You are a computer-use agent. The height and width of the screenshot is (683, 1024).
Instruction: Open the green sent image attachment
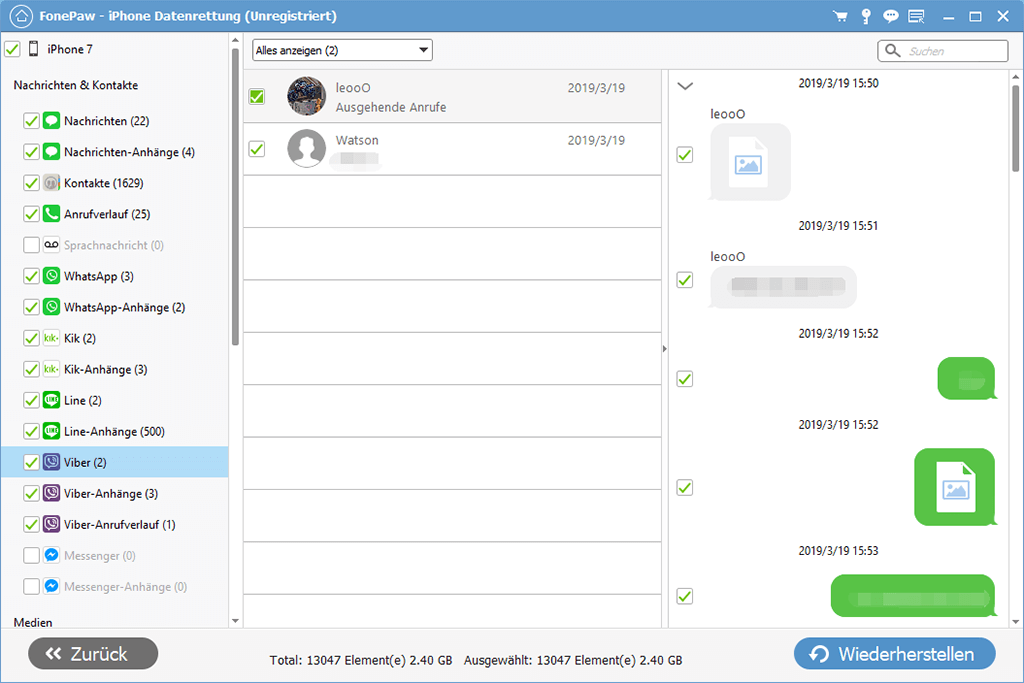click(x=955, y=487)
